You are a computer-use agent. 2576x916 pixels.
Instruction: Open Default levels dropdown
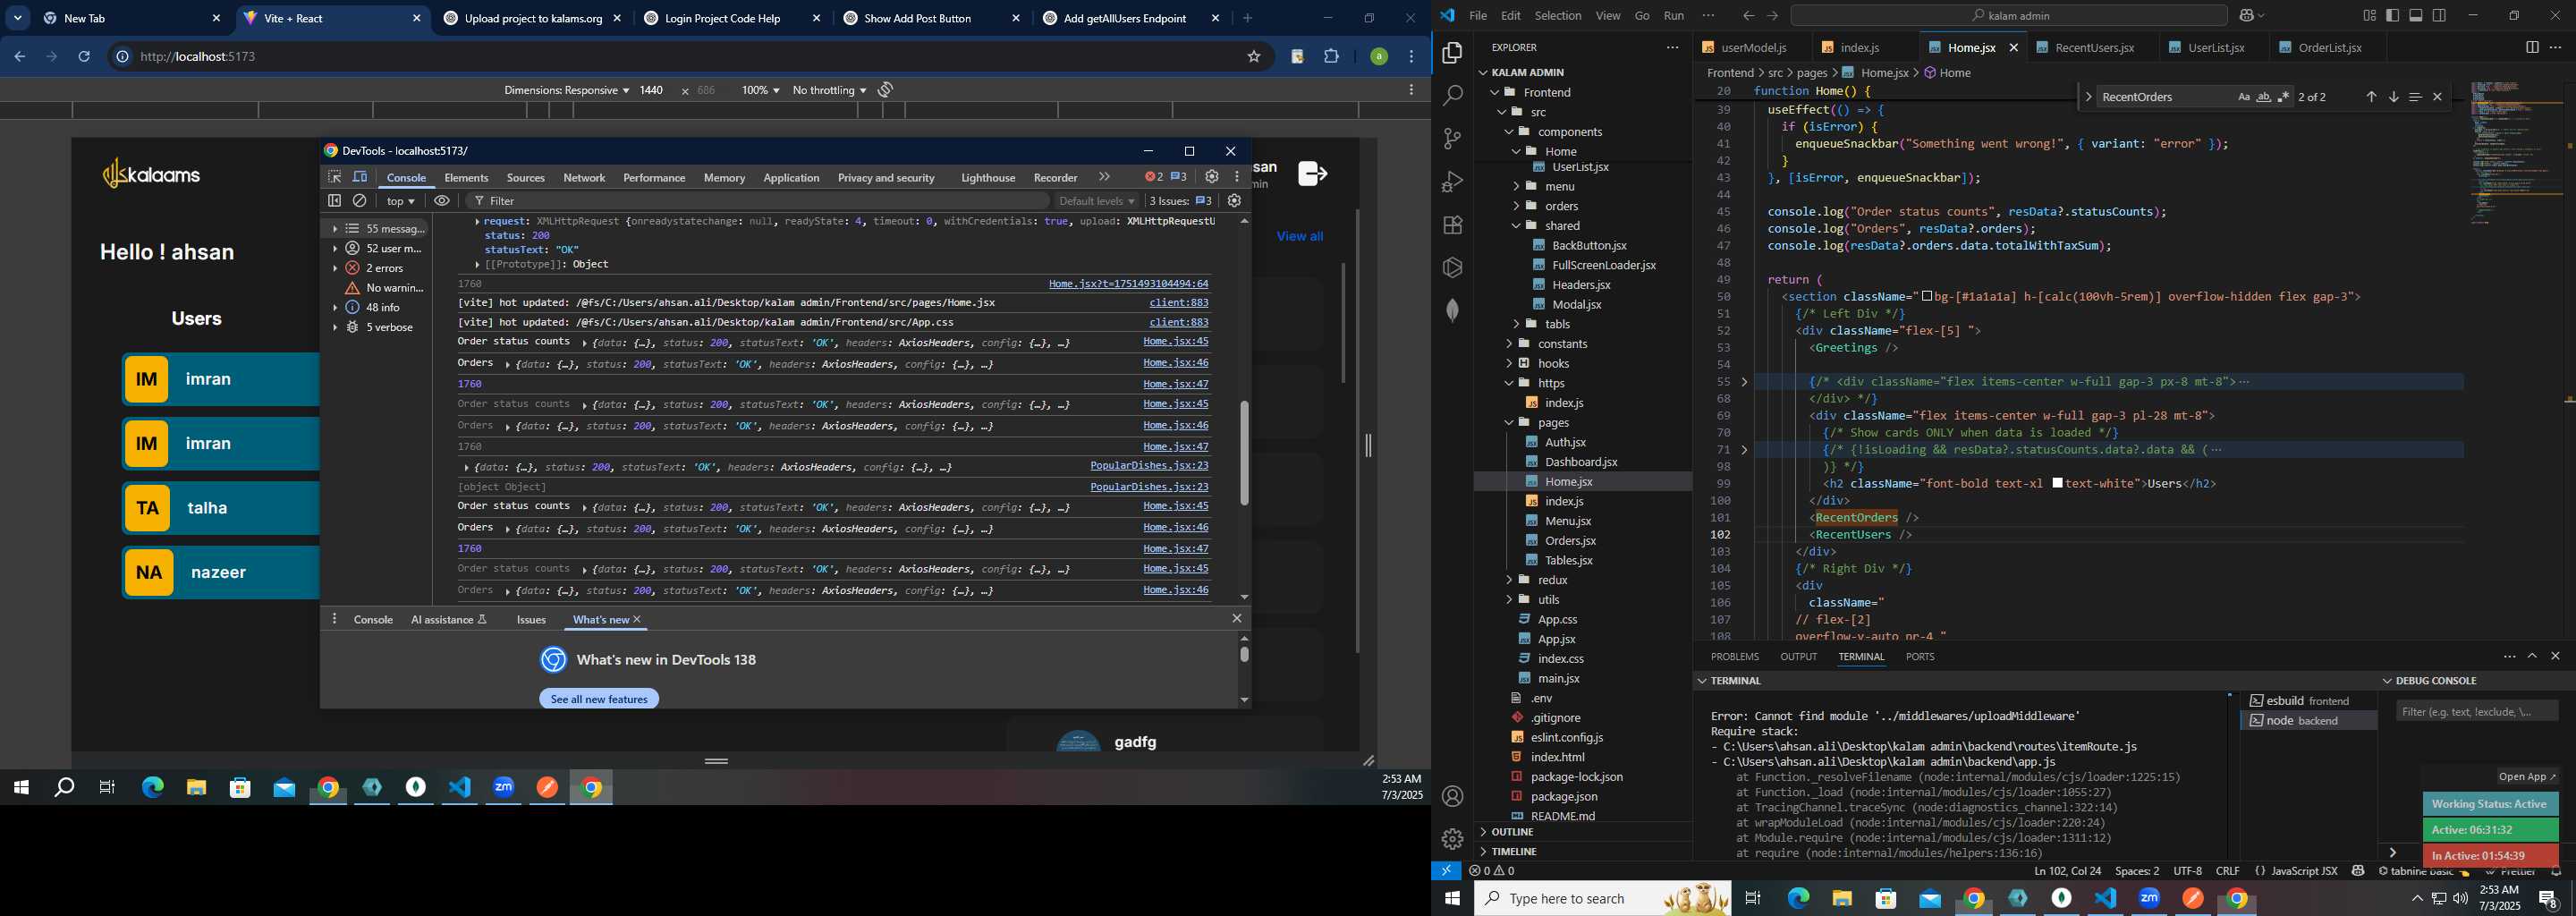click(x=1097, y=201)
